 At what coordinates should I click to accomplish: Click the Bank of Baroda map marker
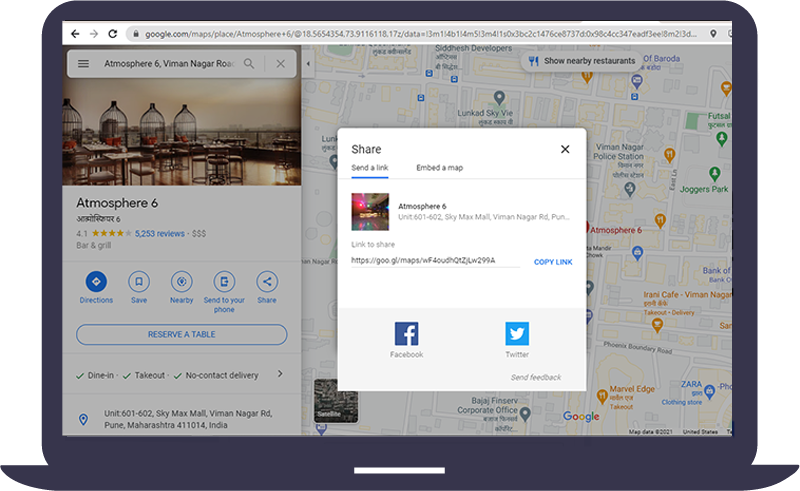637,81
